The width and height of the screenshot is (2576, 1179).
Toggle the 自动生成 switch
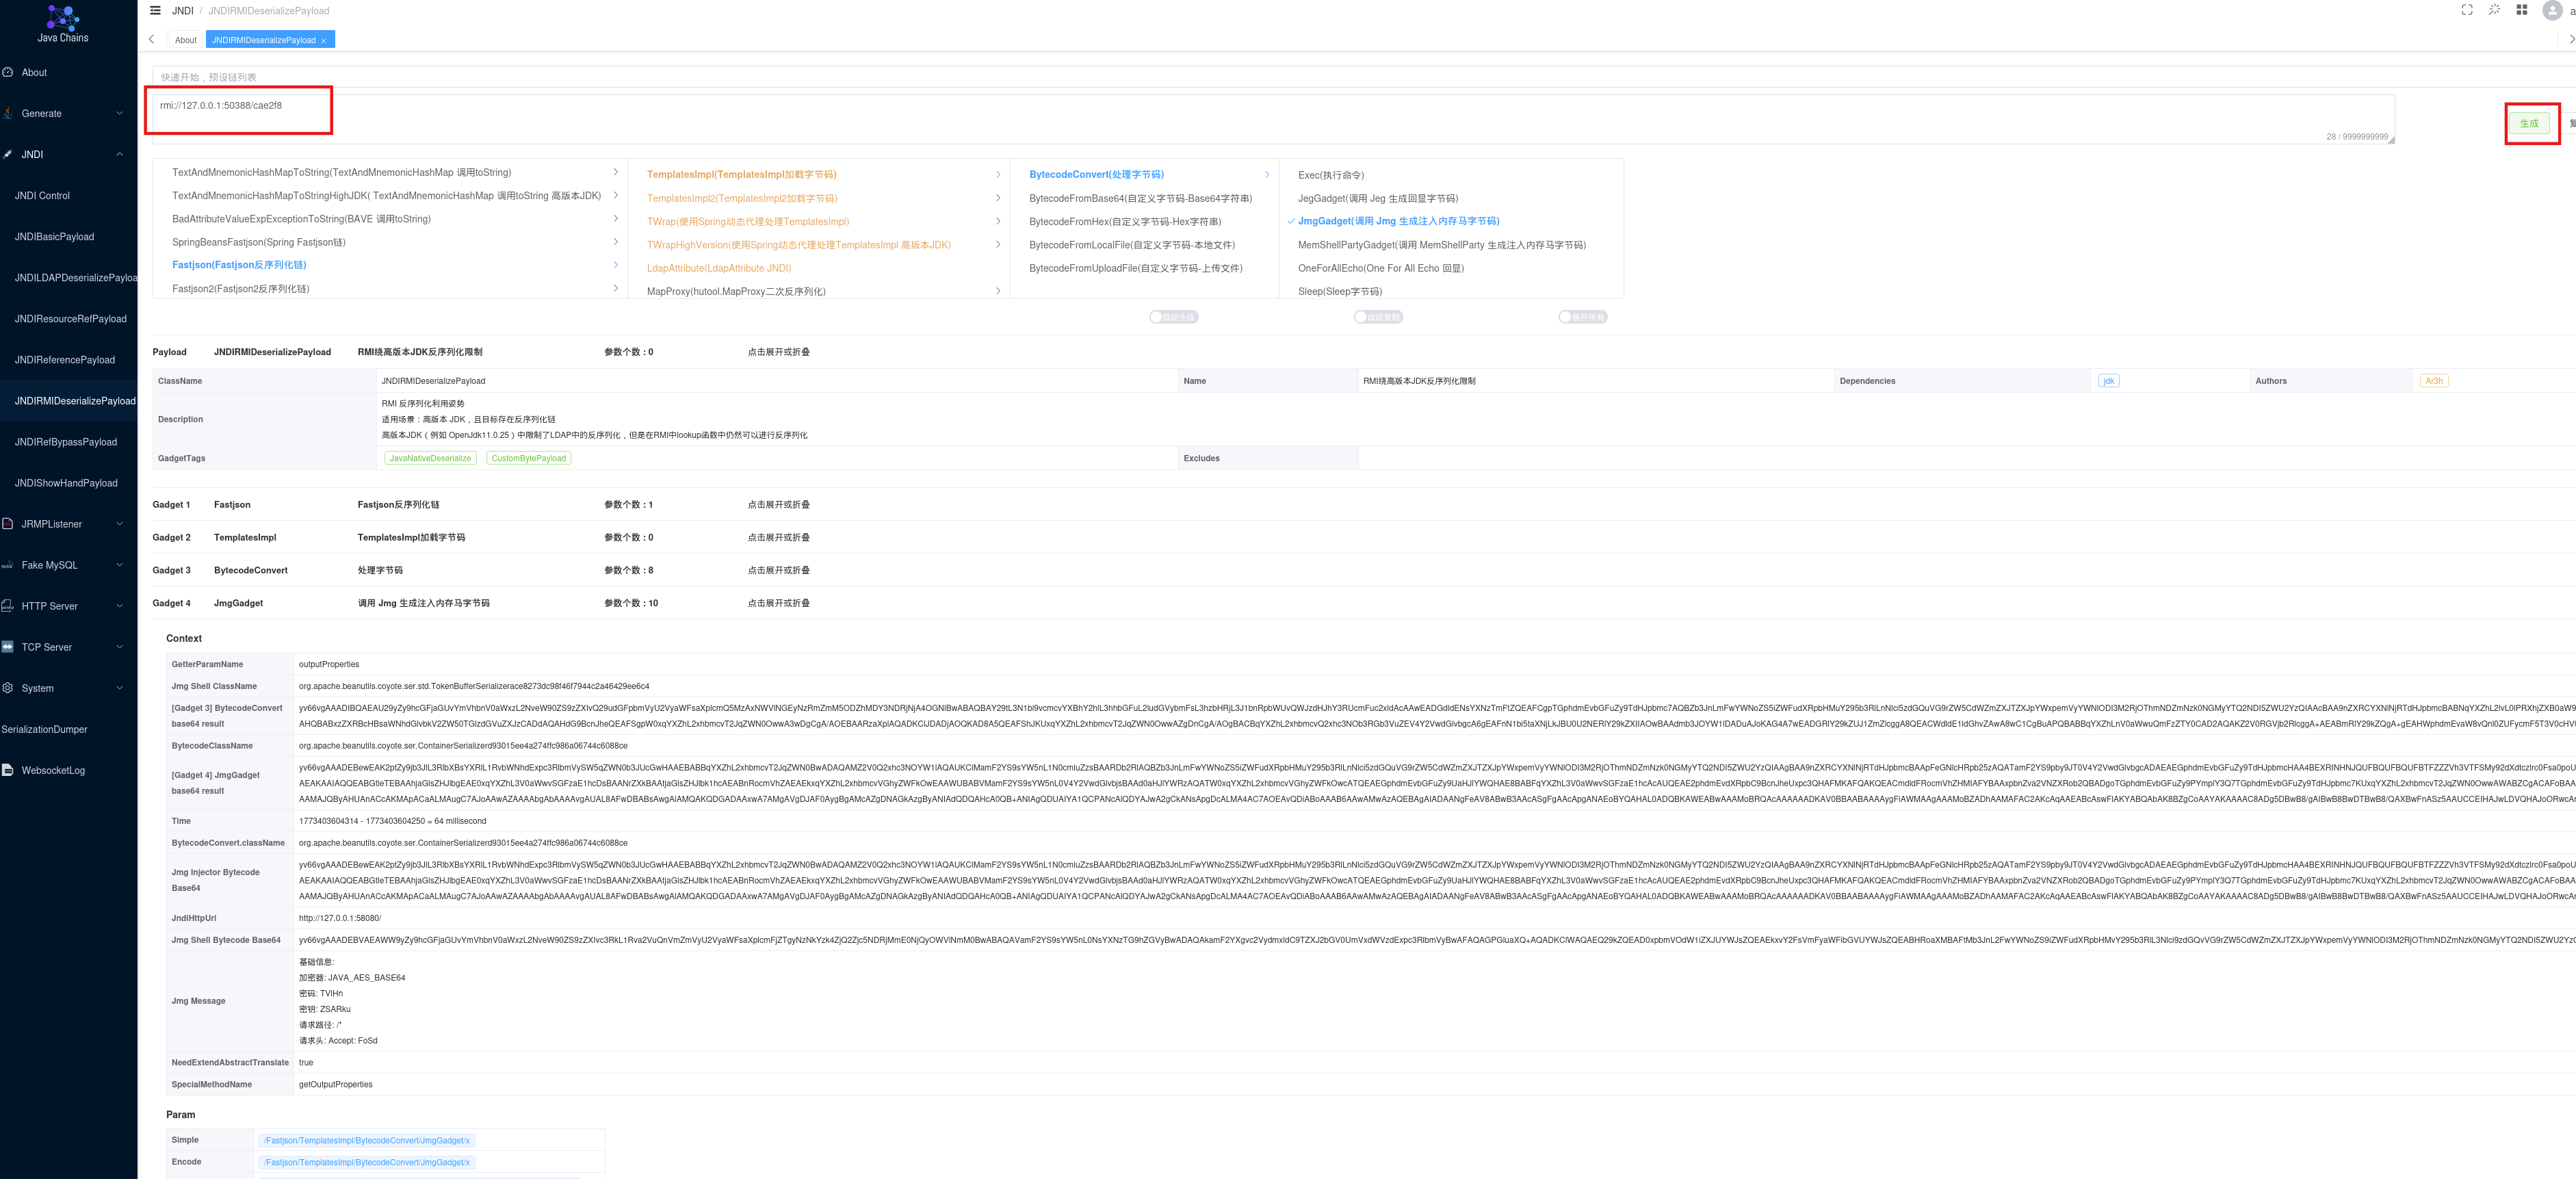(1173, 317)
